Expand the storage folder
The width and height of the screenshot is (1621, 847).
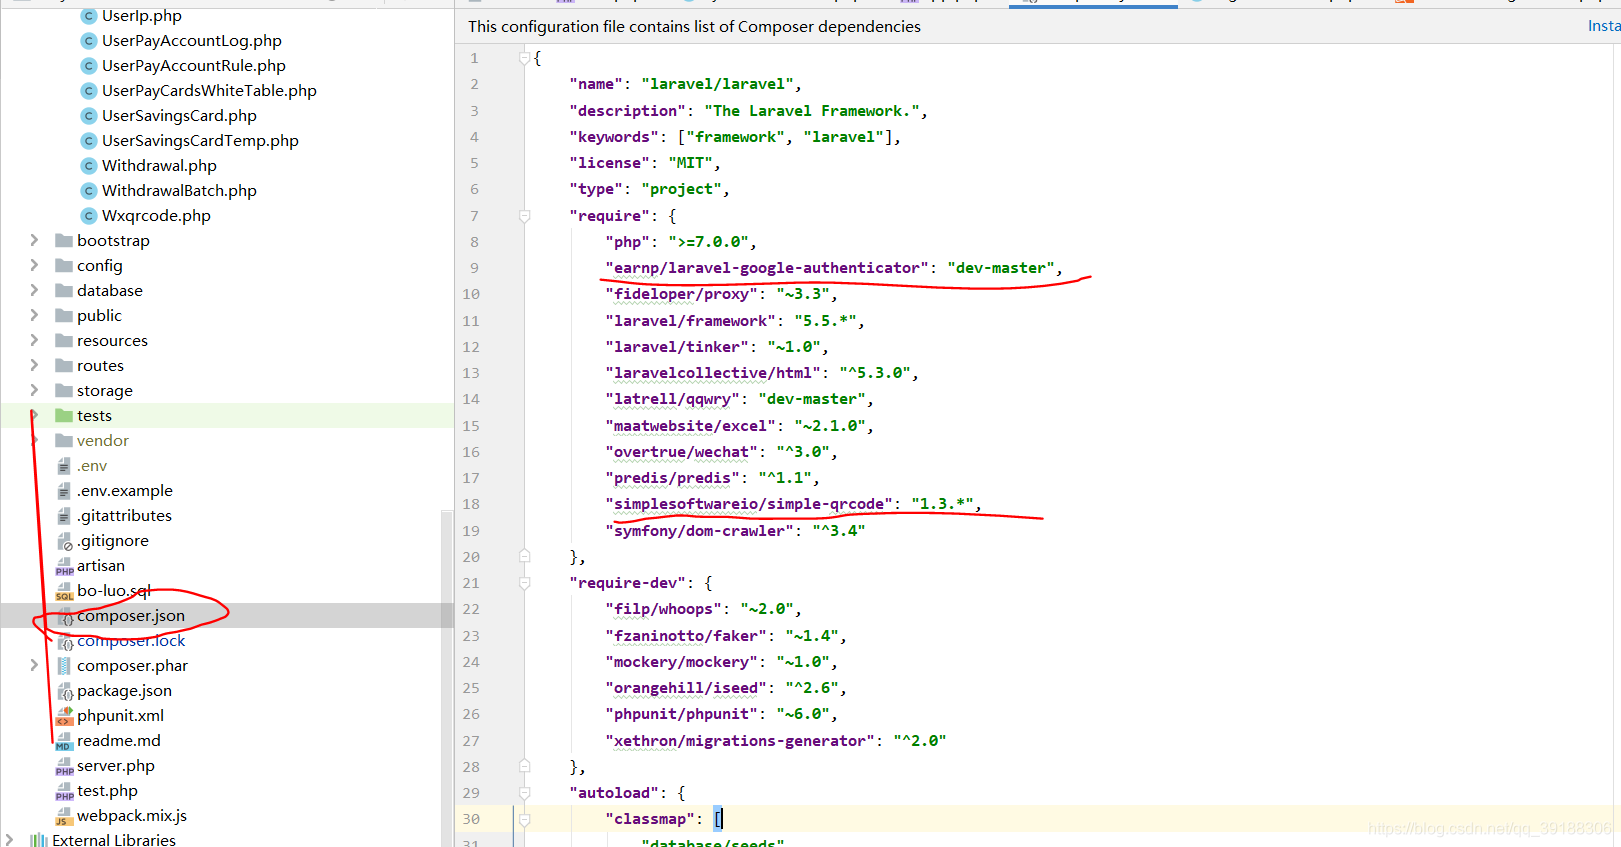click(34, 390)
